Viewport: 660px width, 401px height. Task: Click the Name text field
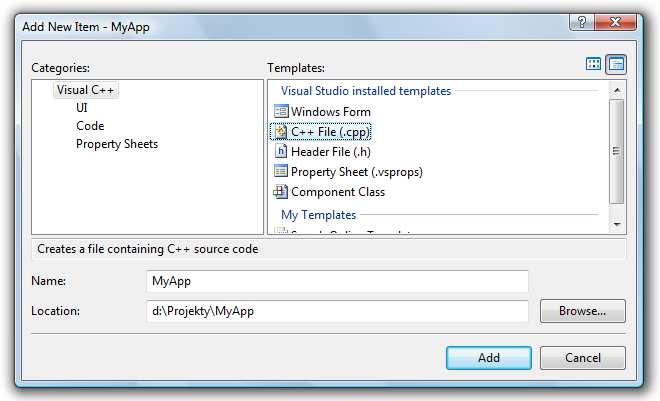pos(338,281)
